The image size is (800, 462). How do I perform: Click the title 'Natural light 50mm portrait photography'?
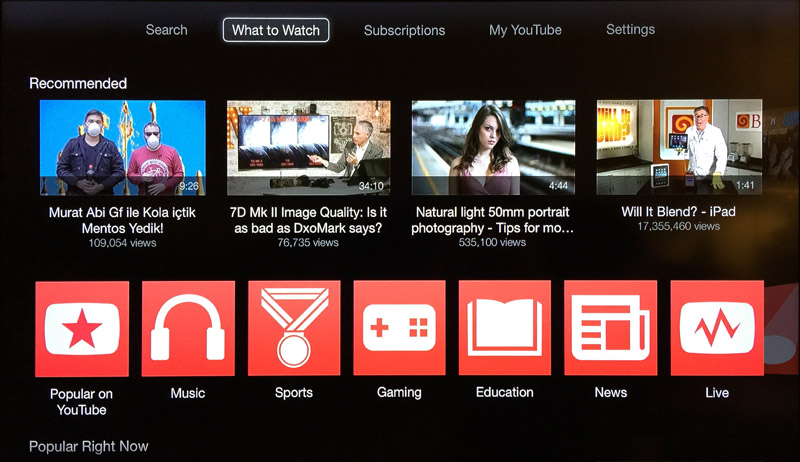492,220
